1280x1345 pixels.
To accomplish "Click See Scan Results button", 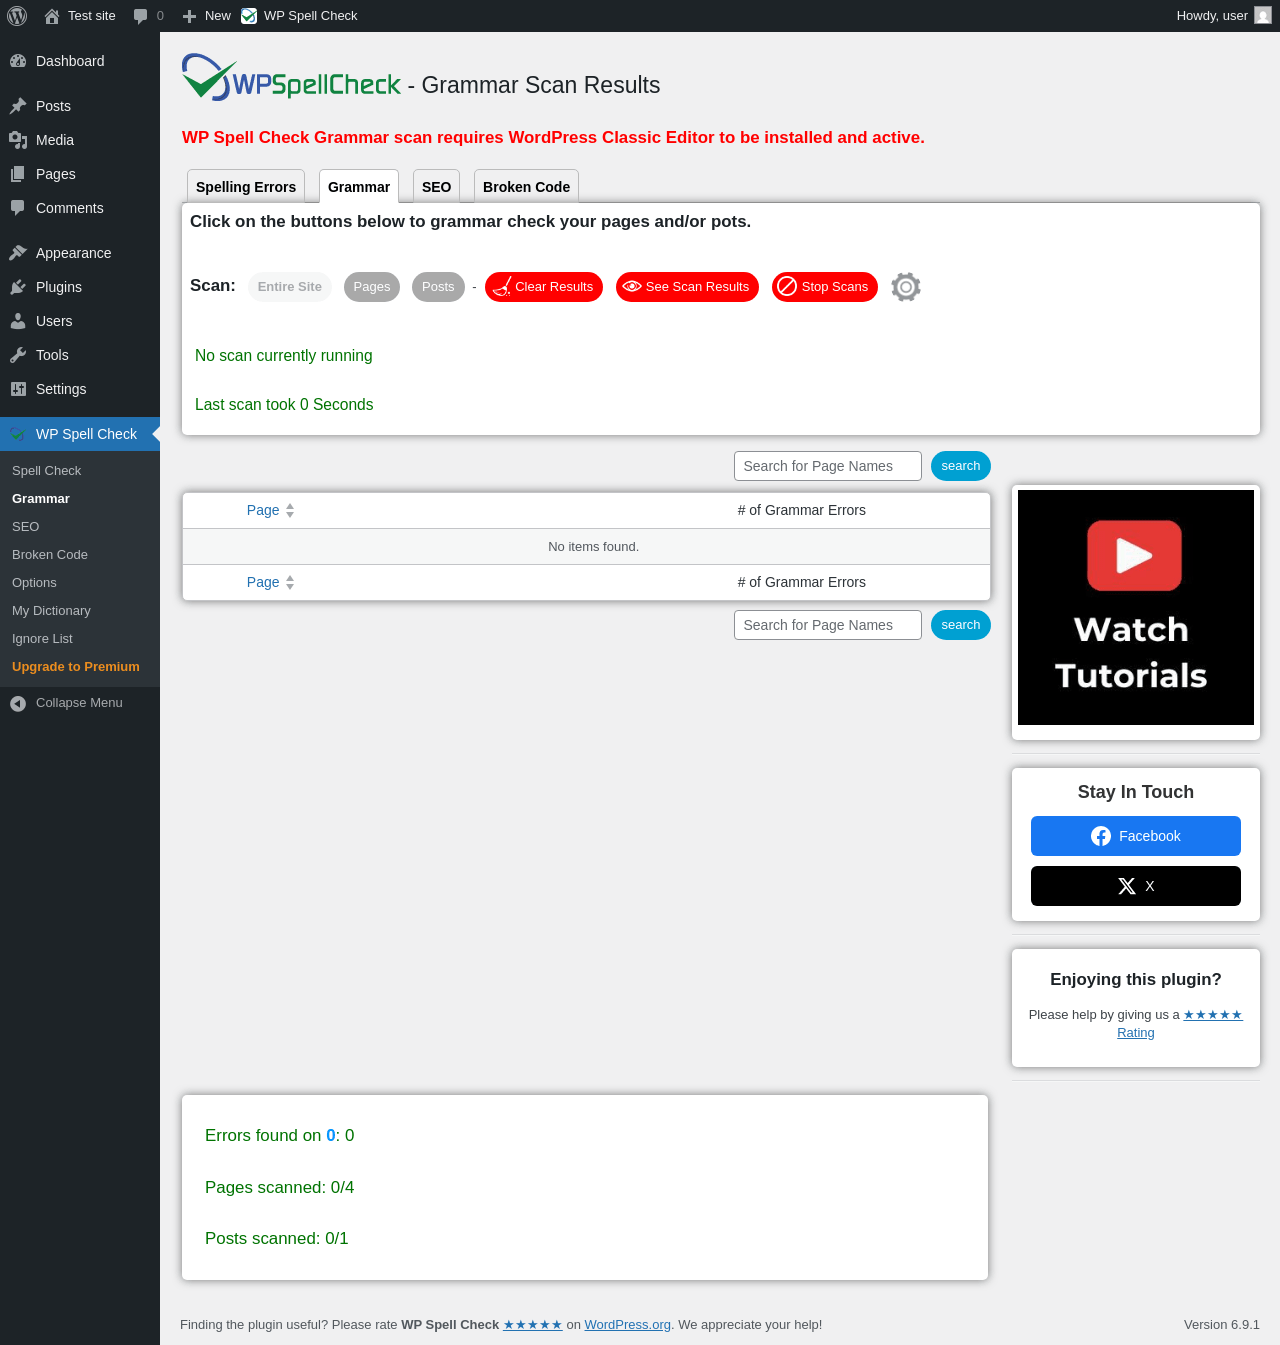I will click(687, 287).
